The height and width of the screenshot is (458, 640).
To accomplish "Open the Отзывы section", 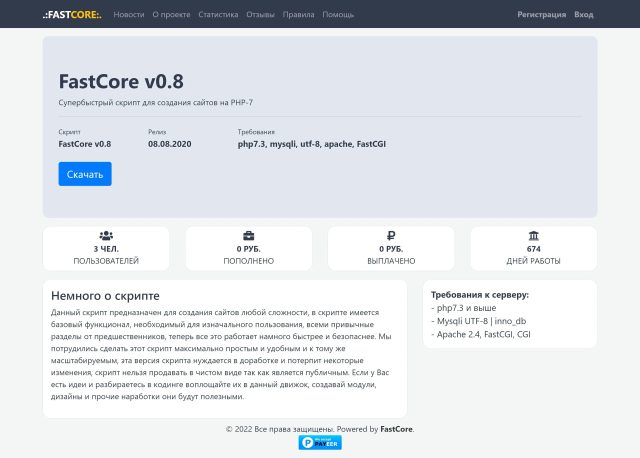I will coord(260,15).
